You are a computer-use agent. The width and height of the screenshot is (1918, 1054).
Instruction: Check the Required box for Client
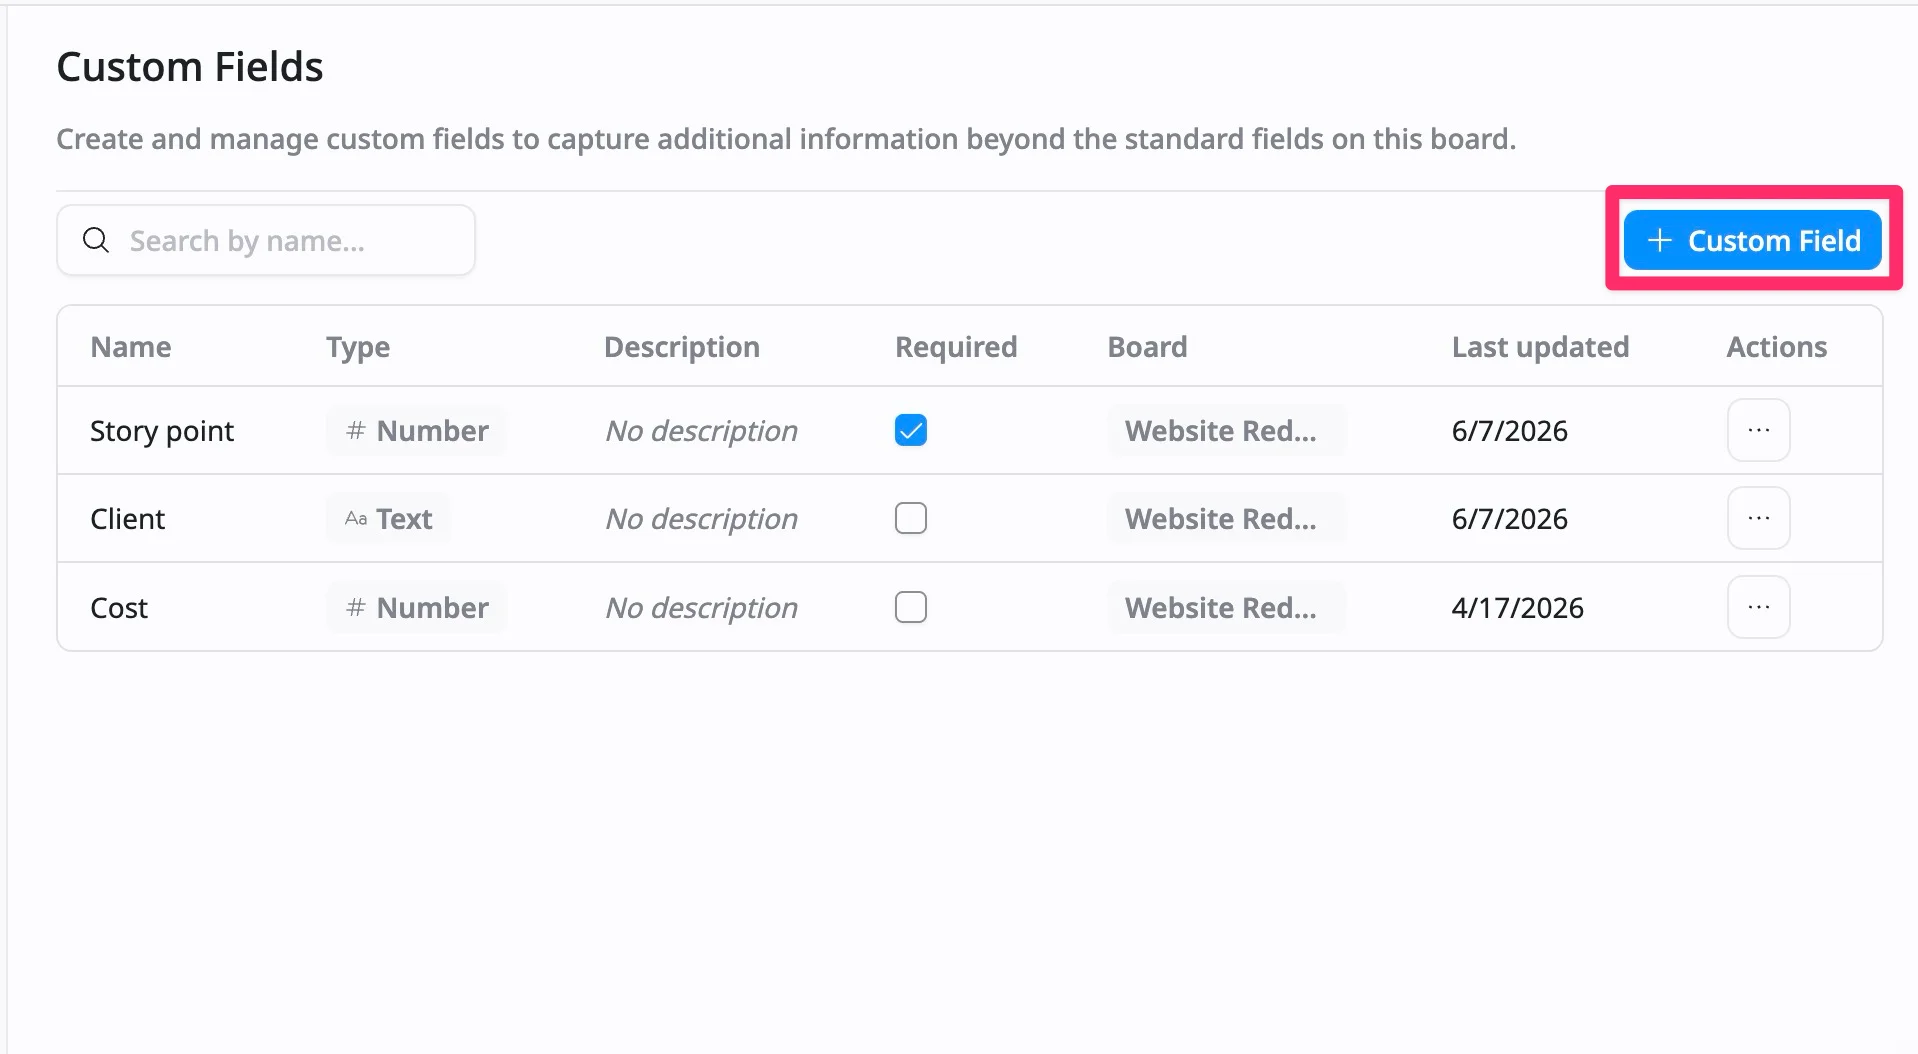click(911, 518)
